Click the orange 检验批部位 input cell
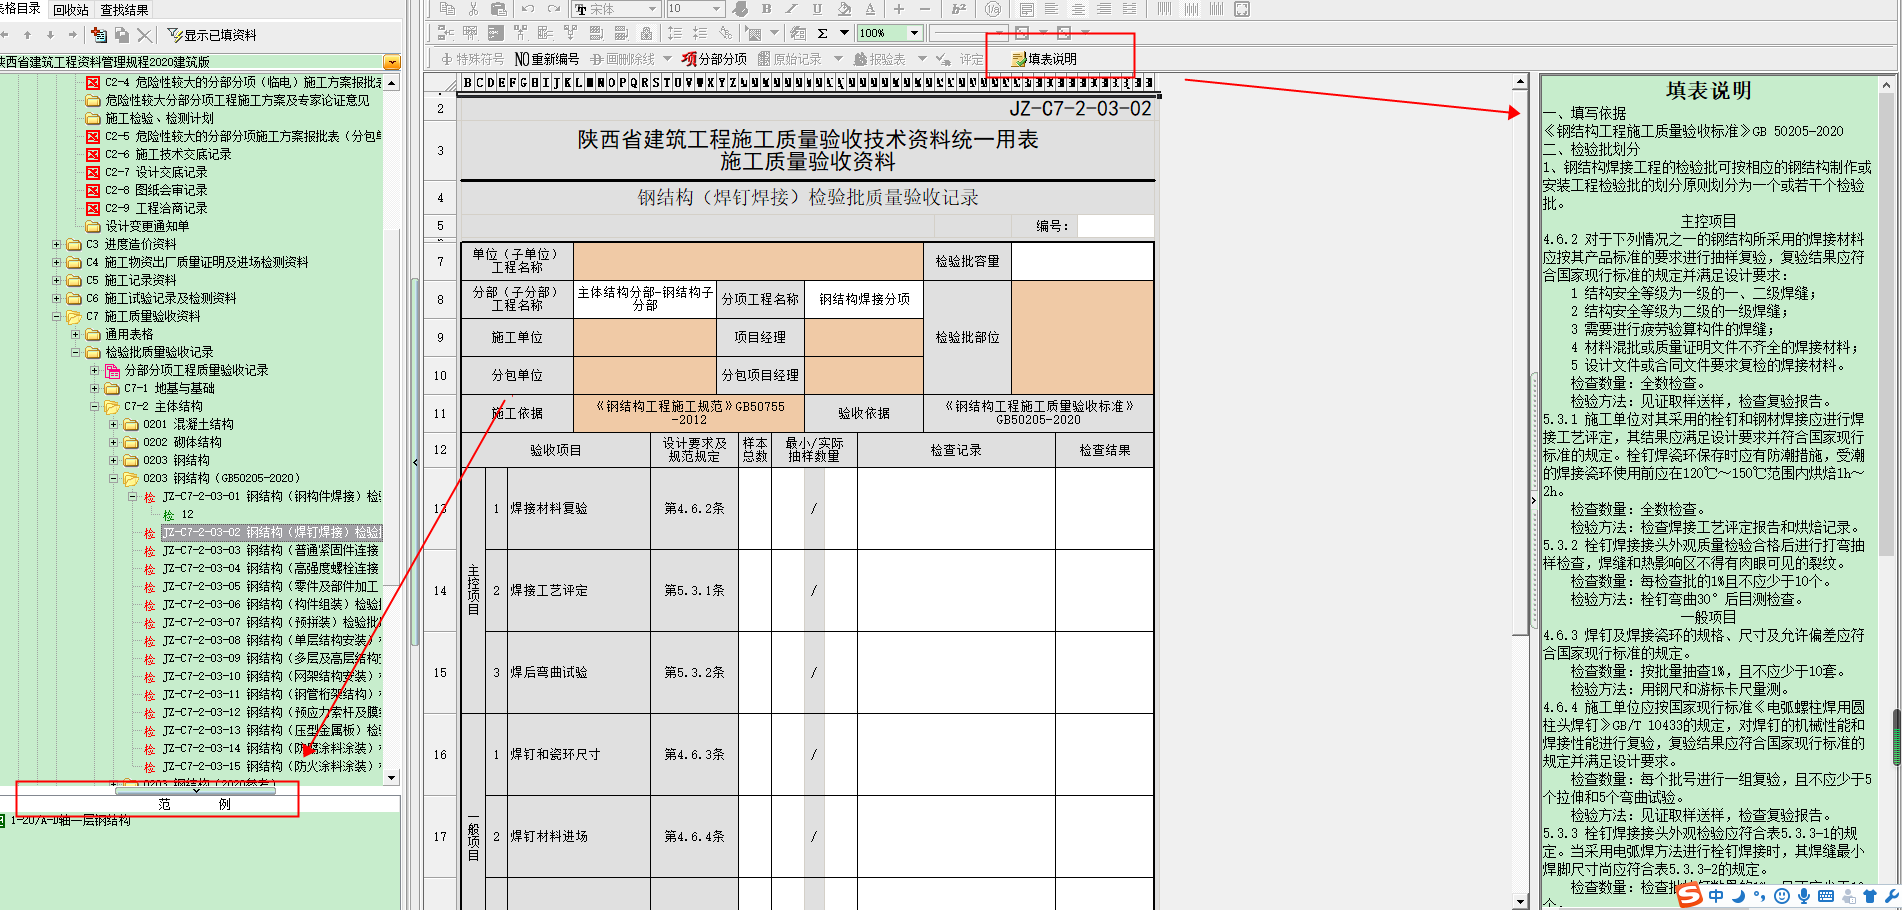This screenshot has height=910, width=1902. pyautogui.click(x=1082, y=337)
